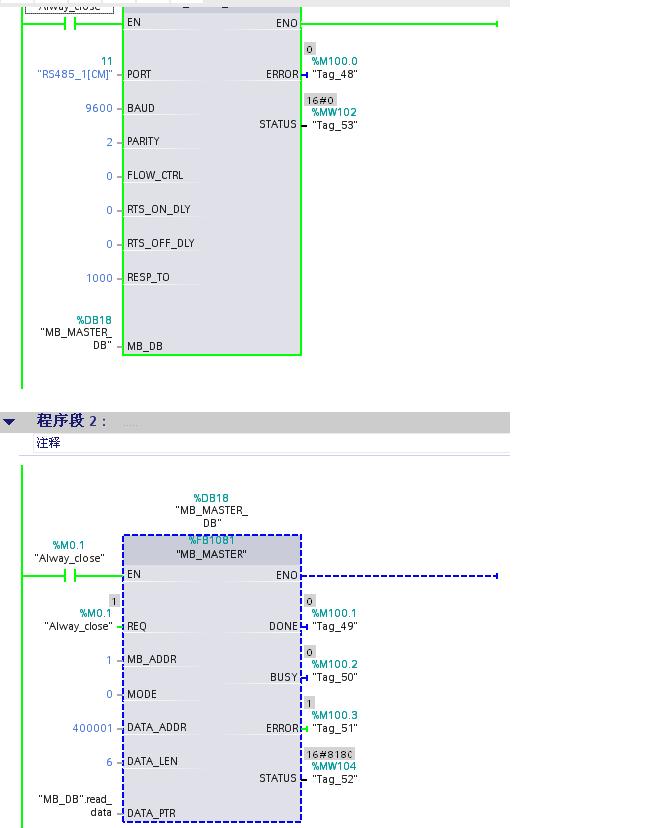This screenshot has height=828, width=655.
Task: Click the "Alway_close" contact on MB_MASTER EN
Action: [x=70, y=576]
